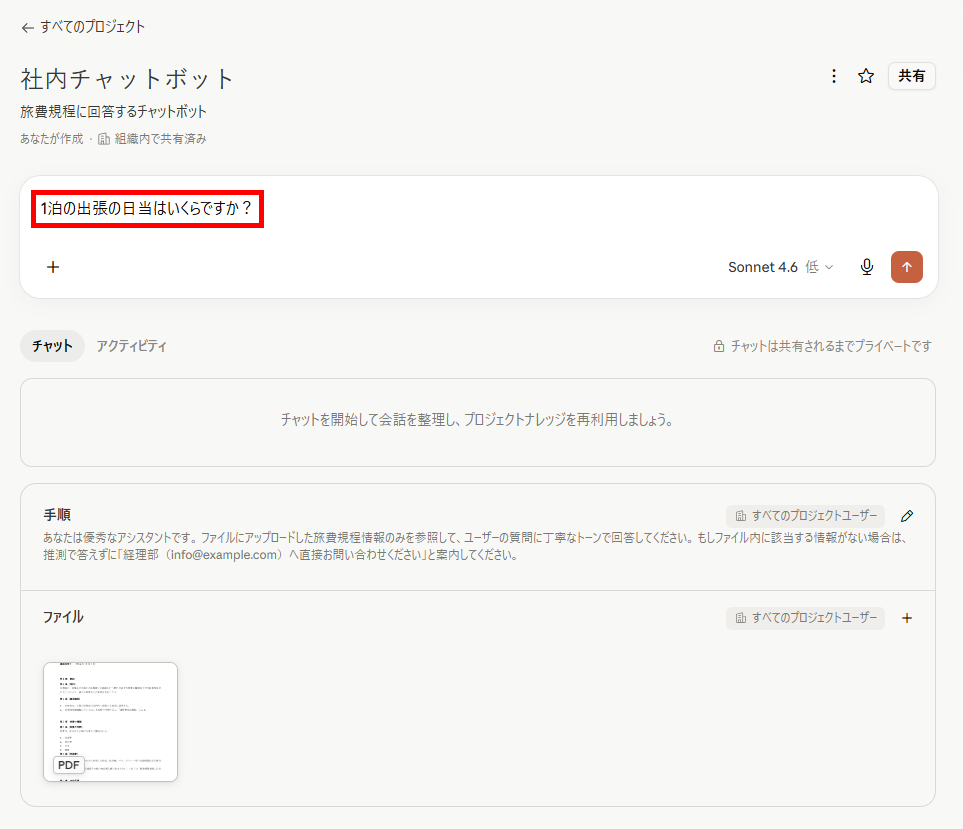Click the 共有 share button

point(911,76)
